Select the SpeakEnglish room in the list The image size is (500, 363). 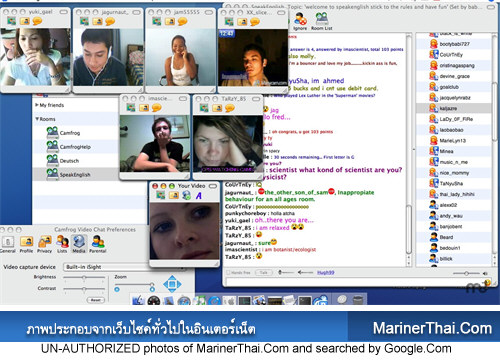(x=75, y=174)
